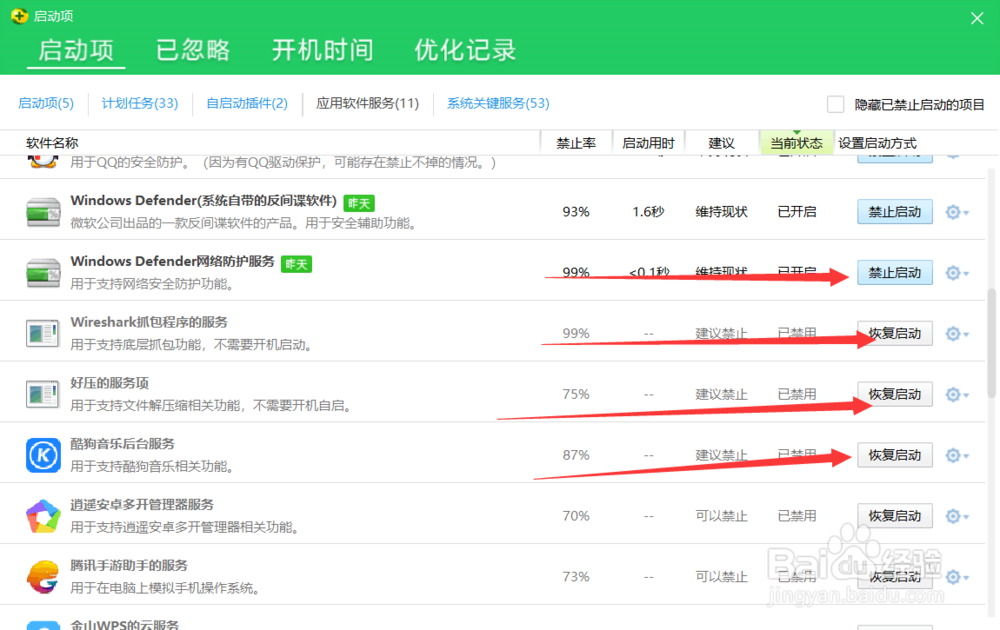Click the Wireshark service row icon
The width and height of the screenshot is (1000, 630).
coord(43,333)
